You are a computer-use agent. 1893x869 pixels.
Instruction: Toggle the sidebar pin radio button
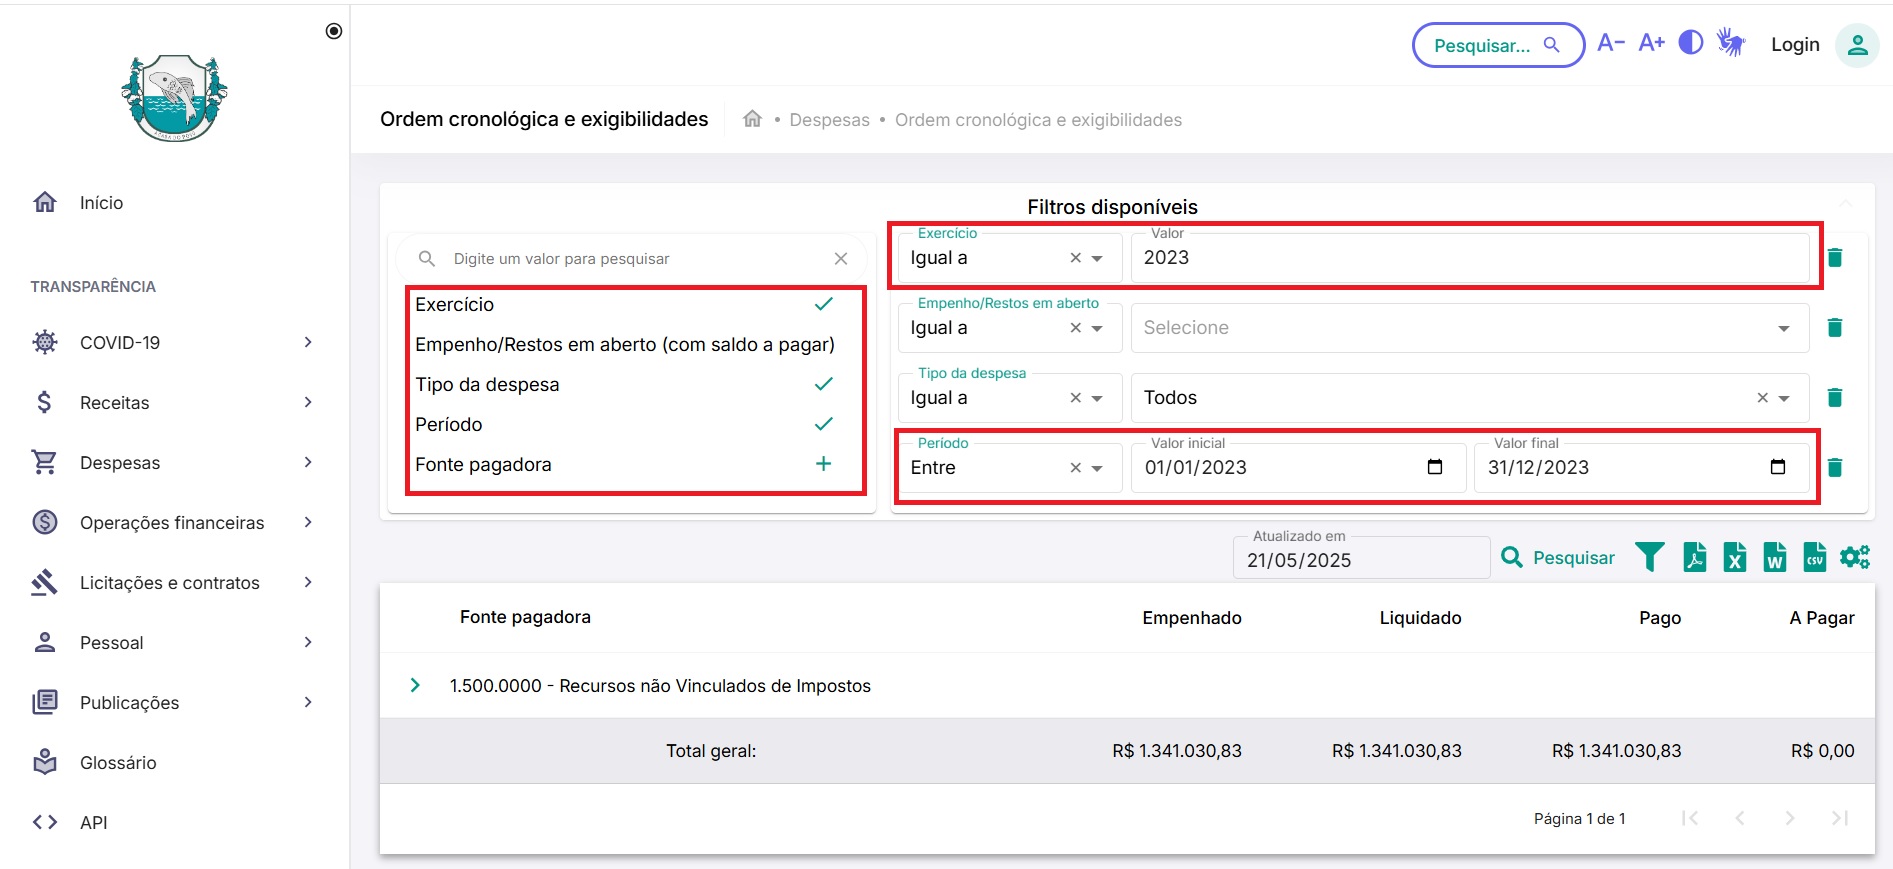point(334,31)
